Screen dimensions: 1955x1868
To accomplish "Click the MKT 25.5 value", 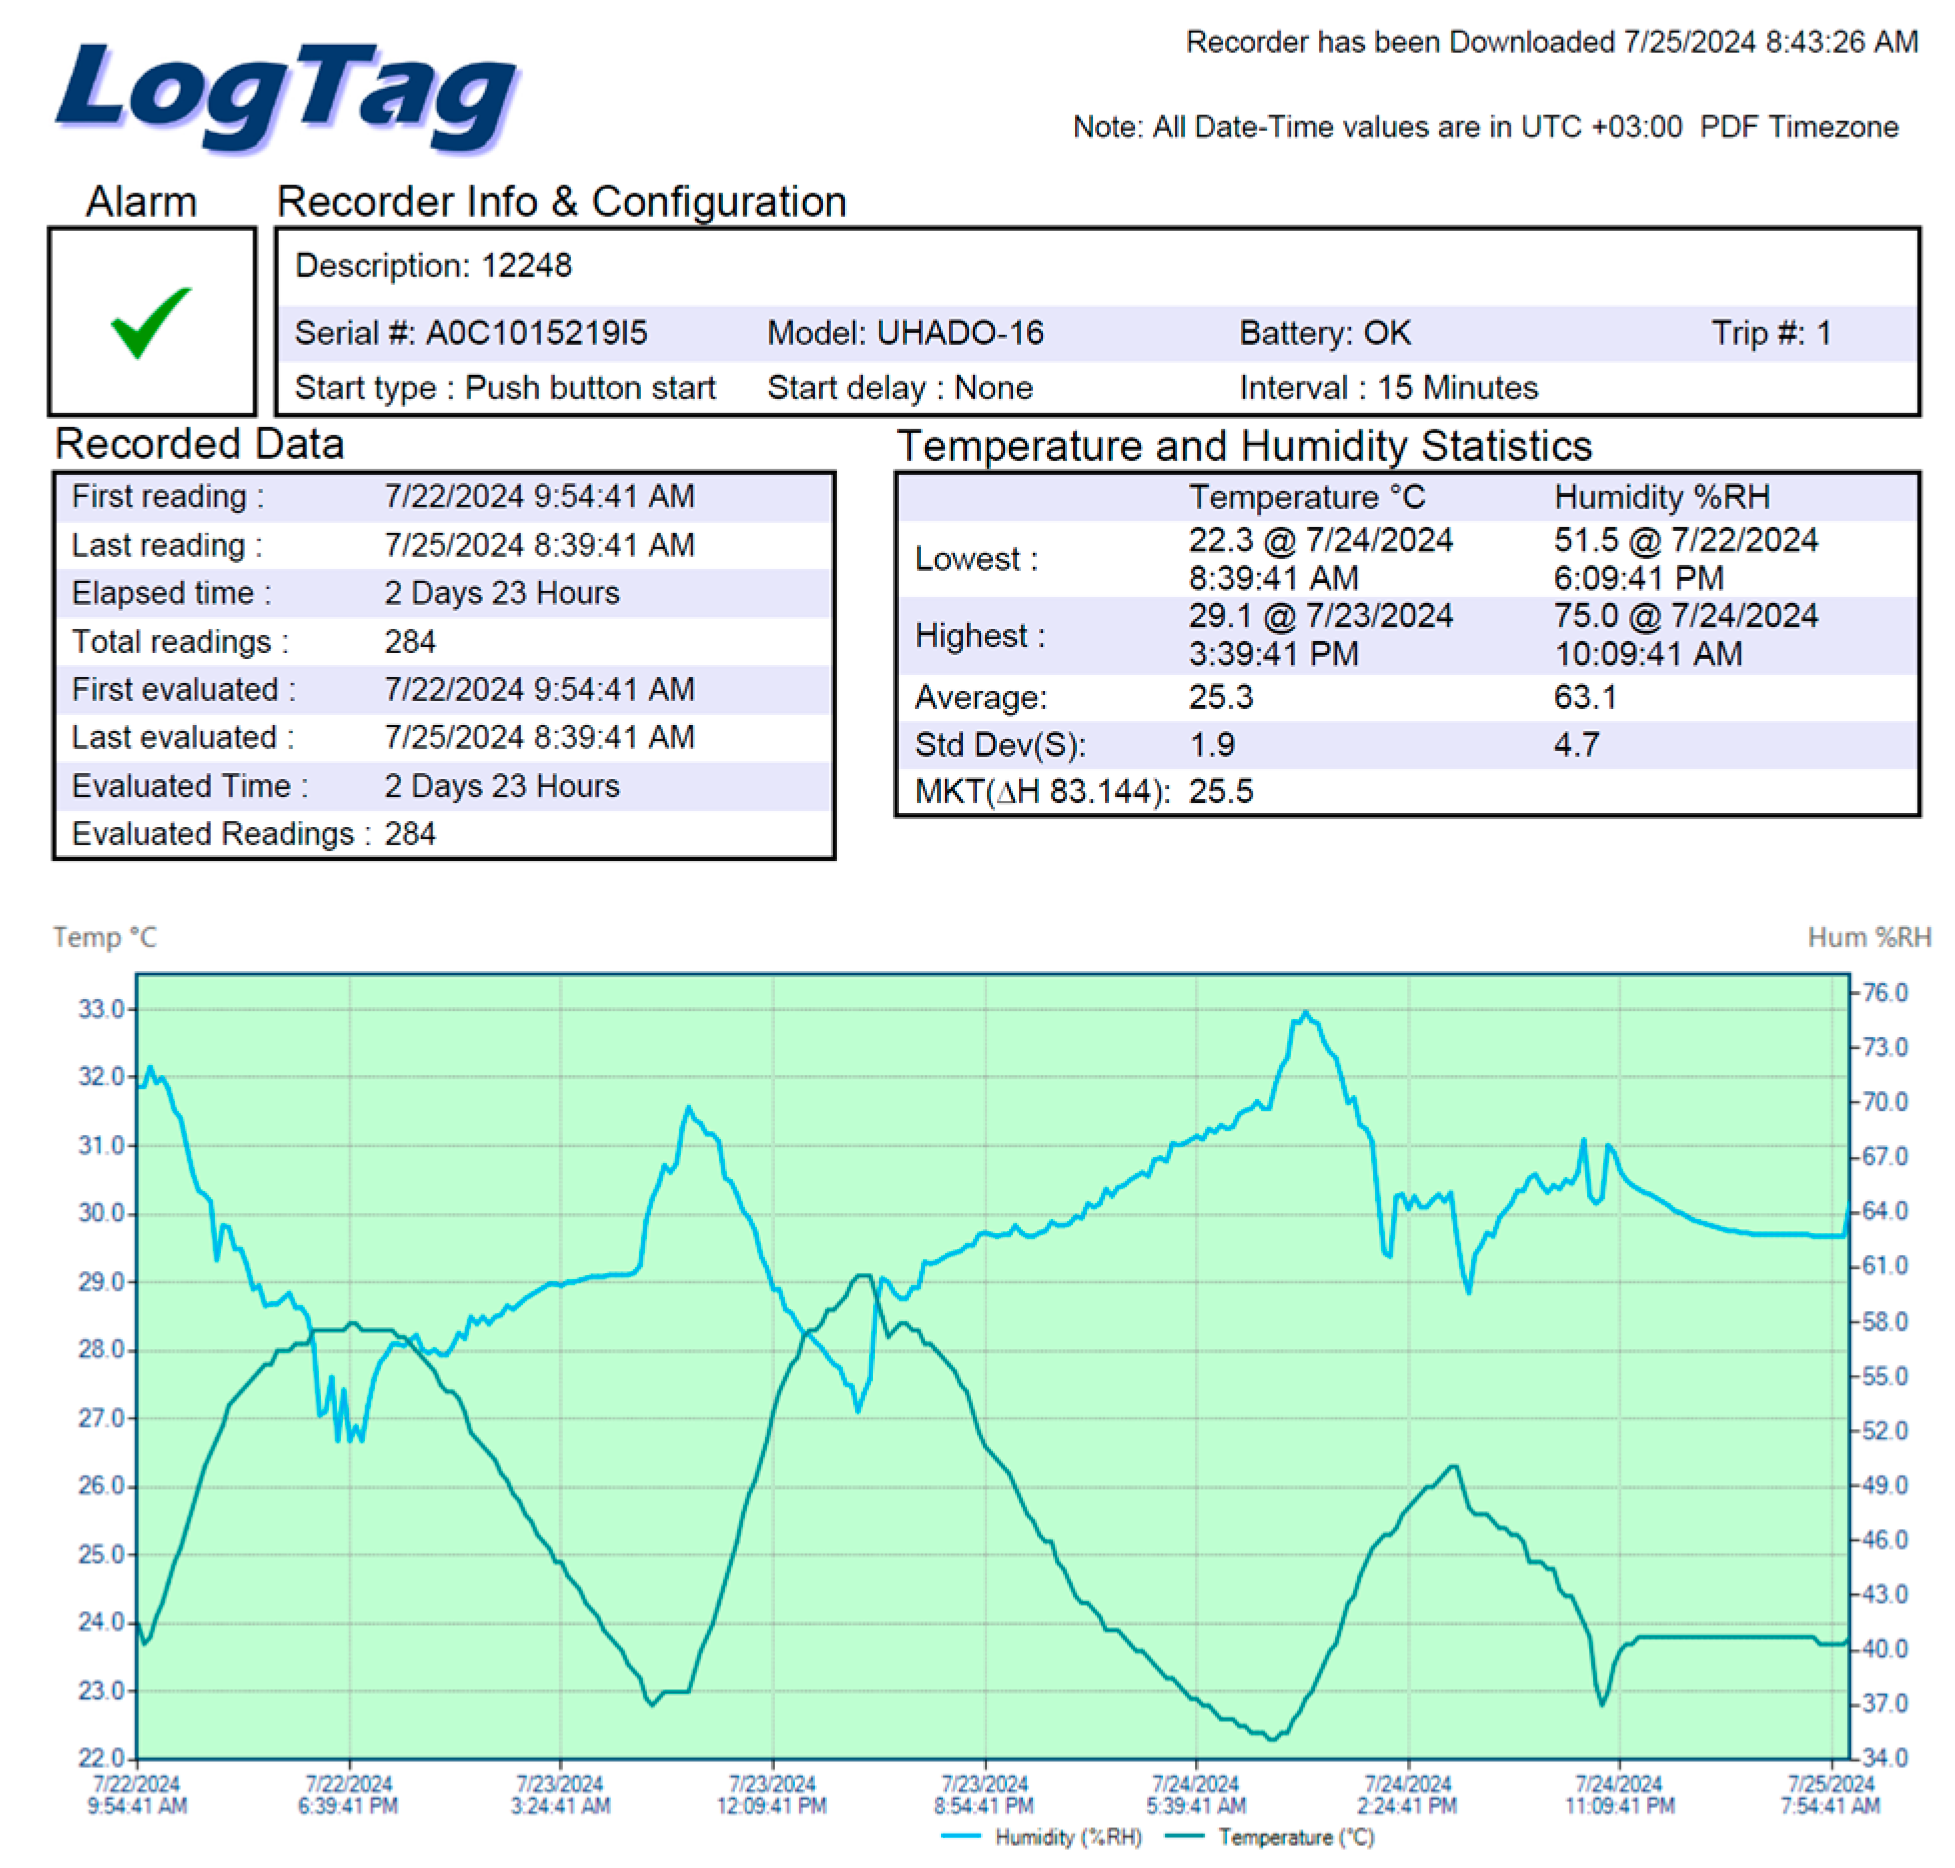I will (1220, 792).
